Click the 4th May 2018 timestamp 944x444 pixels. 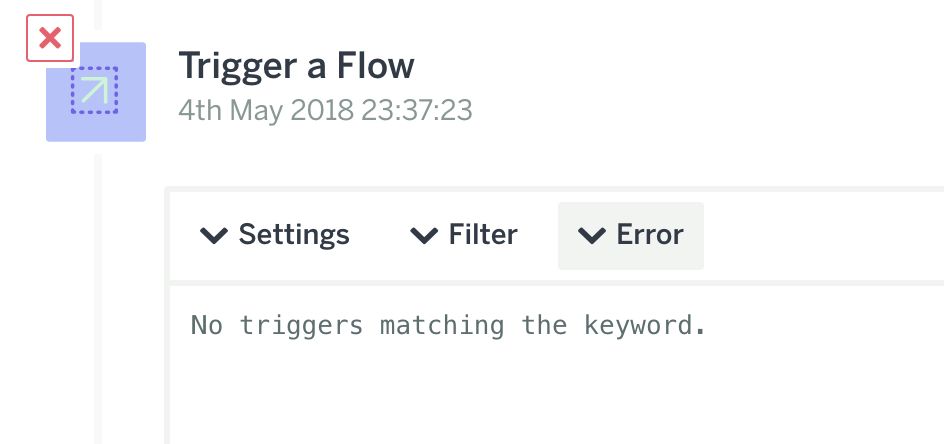(325, 110)
